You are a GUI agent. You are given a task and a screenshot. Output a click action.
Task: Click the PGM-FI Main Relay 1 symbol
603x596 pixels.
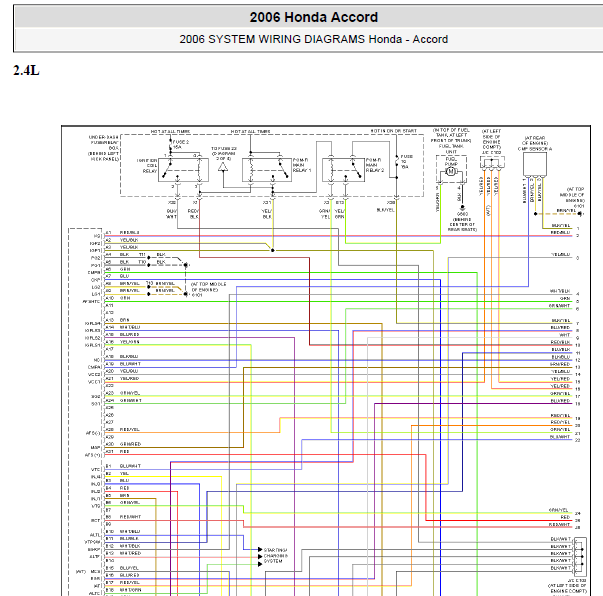[x=267, y=170]
